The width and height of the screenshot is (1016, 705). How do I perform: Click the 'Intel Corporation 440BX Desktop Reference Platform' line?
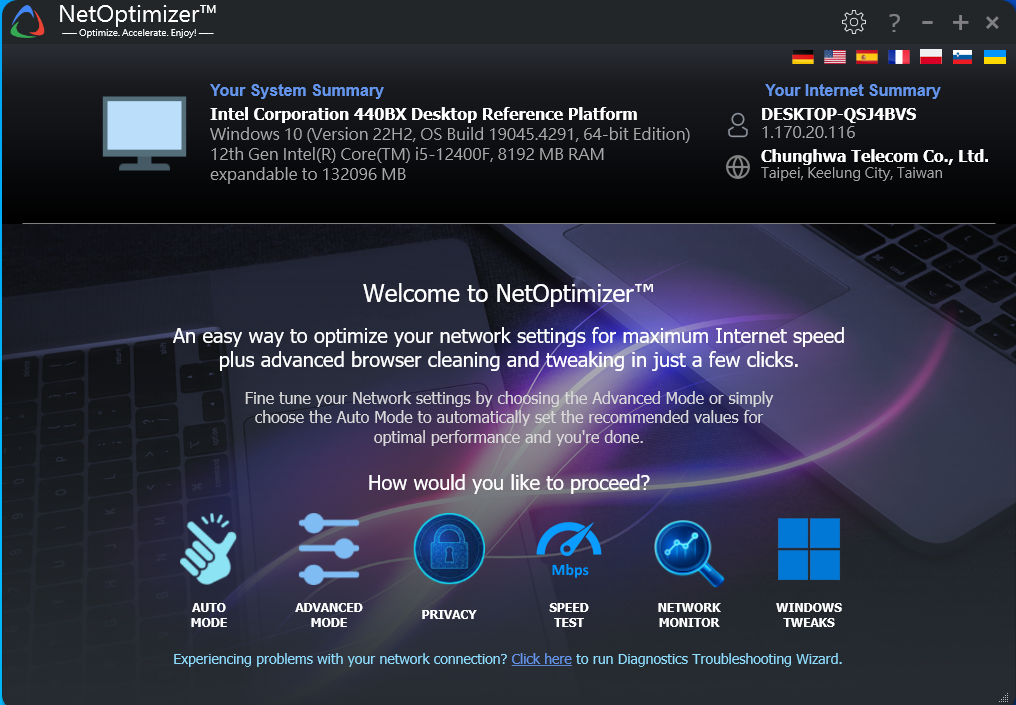tap(424, 114)
